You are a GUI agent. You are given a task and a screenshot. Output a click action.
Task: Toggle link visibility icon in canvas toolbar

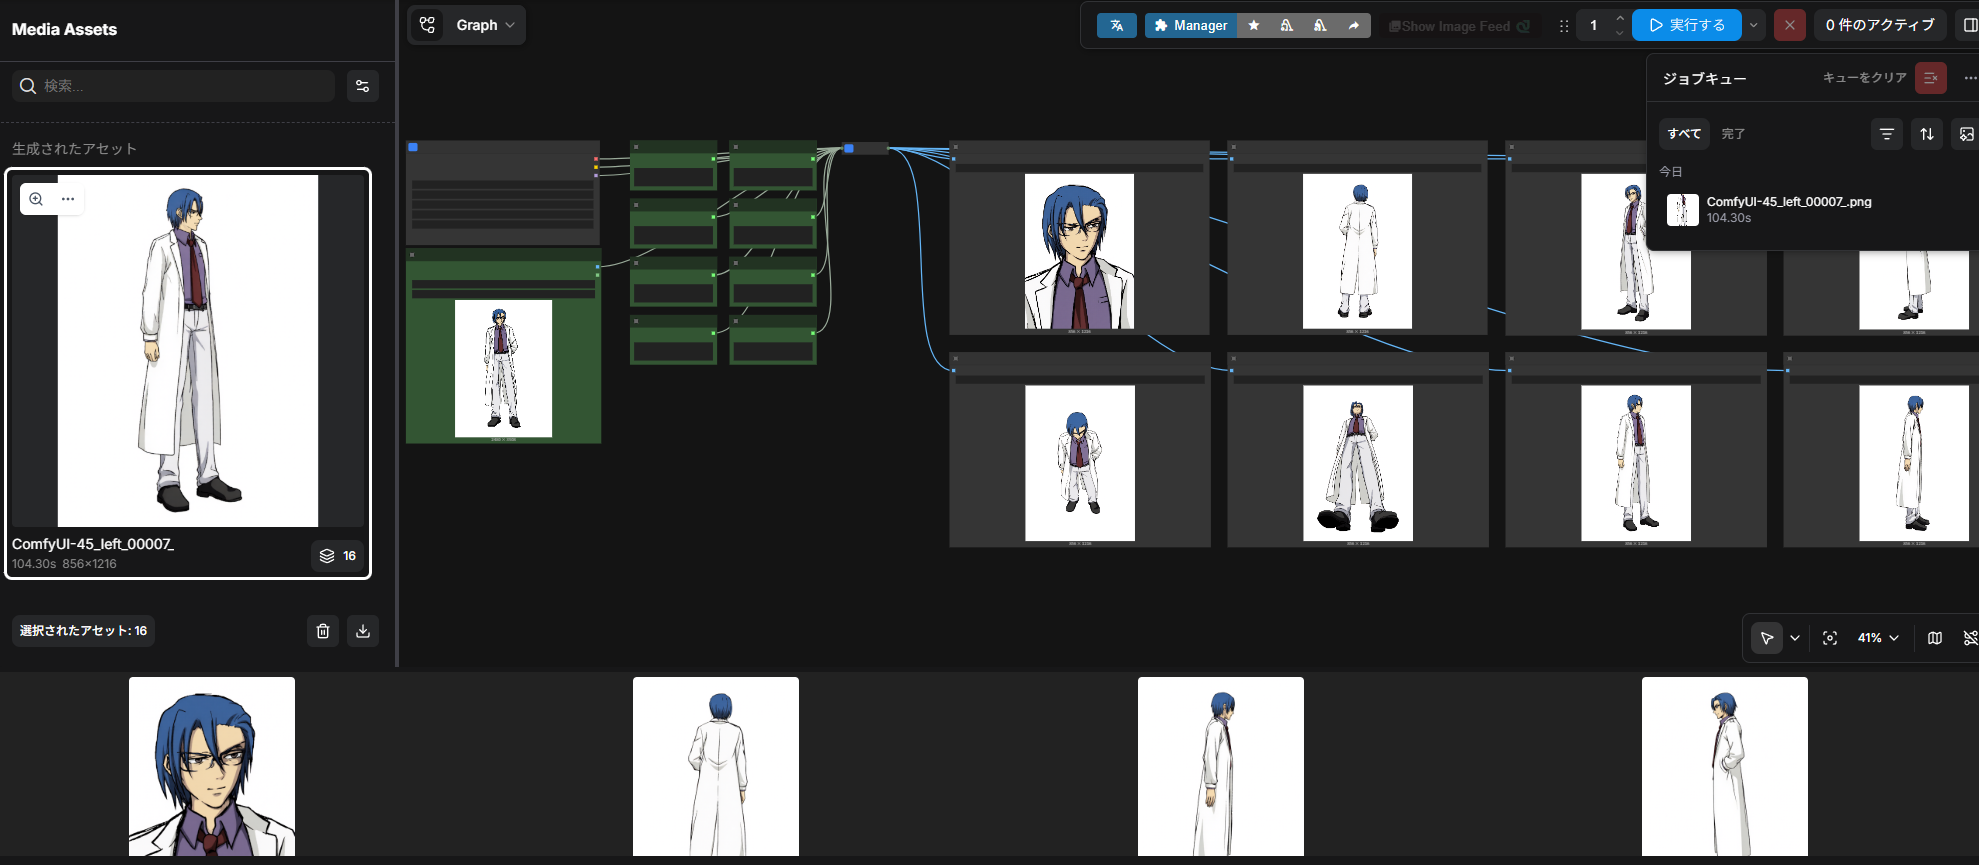pos(1969,638)
